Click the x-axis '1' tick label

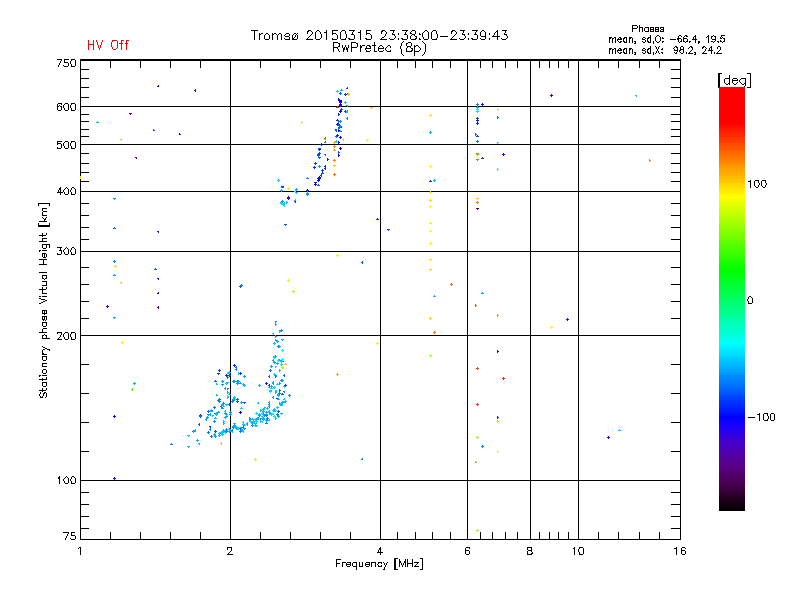tap(80, 551)
